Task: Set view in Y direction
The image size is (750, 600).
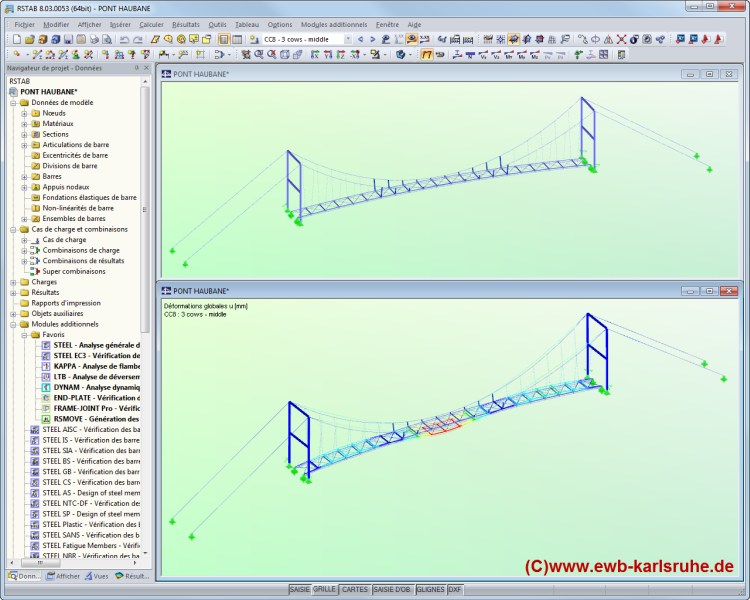Action: [x=328, y=55]
